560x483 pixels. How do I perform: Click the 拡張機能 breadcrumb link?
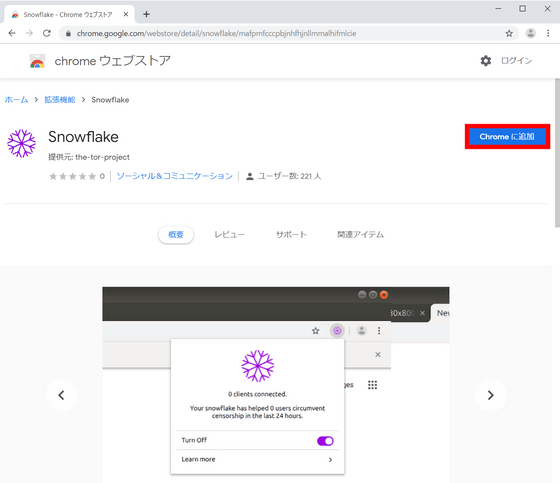(x=60, y=100)
